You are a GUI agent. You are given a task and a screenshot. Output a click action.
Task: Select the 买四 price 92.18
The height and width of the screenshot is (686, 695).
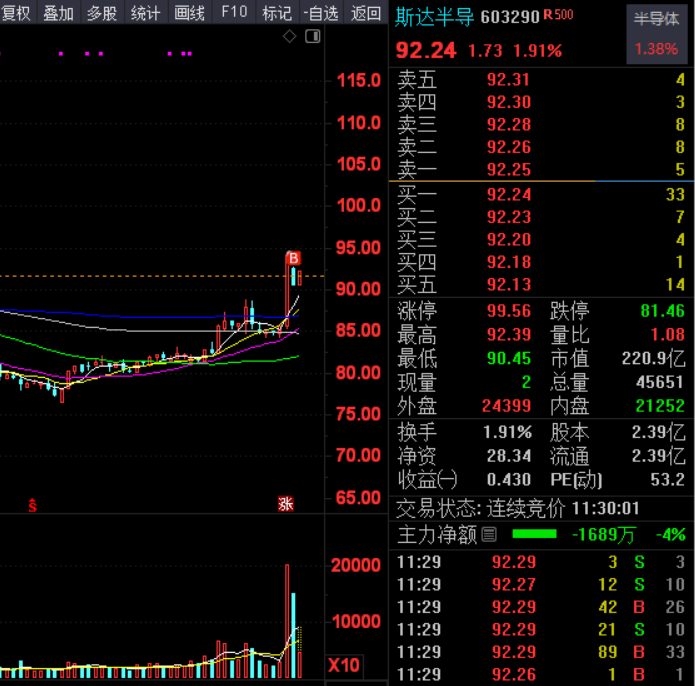508,262
